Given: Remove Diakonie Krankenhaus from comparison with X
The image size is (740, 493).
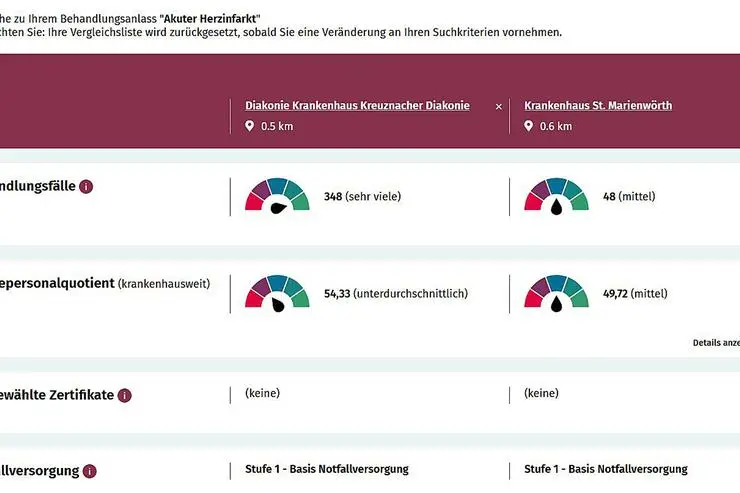Looking at the screenshot, I should coord(498,107).
